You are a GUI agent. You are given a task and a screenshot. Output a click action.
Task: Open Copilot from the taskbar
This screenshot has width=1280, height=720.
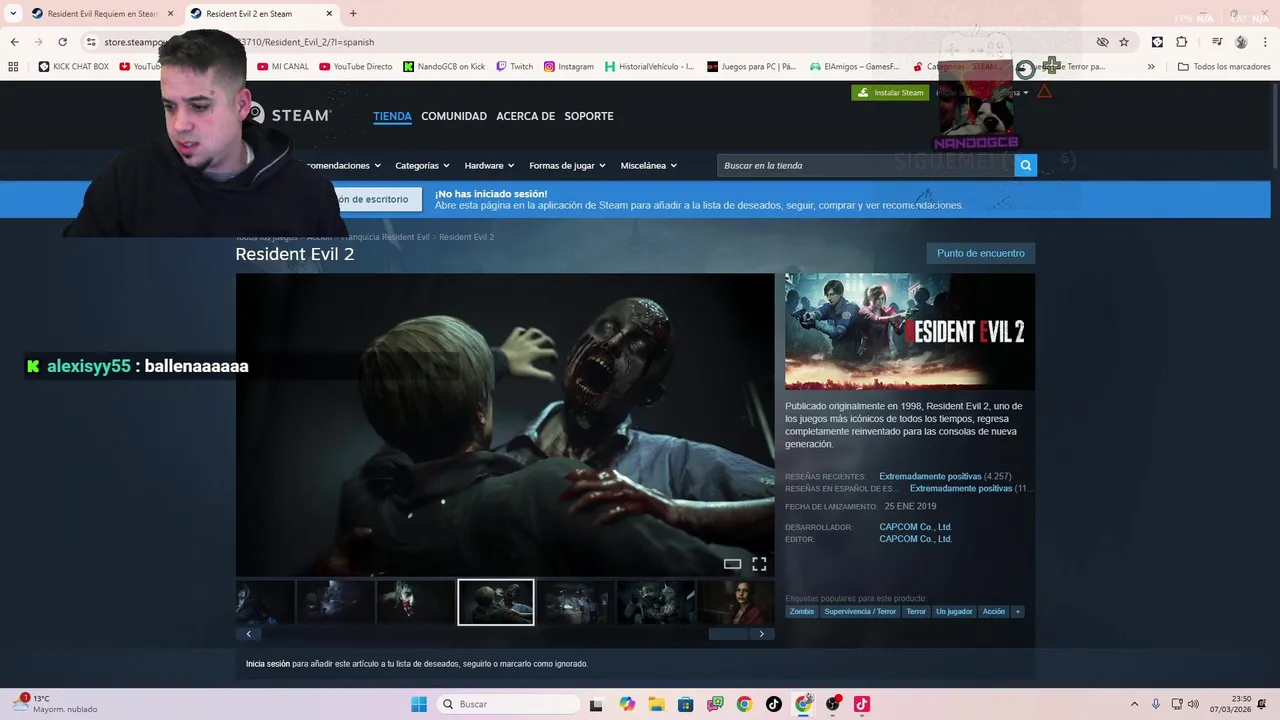point(627,704)
